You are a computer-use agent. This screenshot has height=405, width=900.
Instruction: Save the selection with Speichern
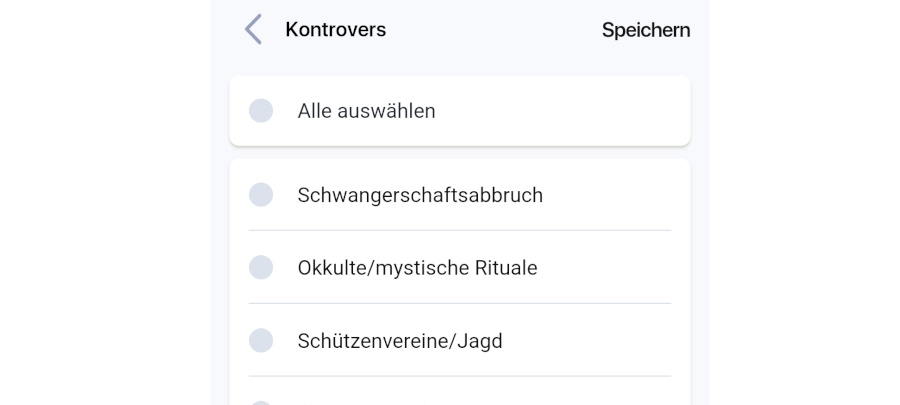point(645,30)
